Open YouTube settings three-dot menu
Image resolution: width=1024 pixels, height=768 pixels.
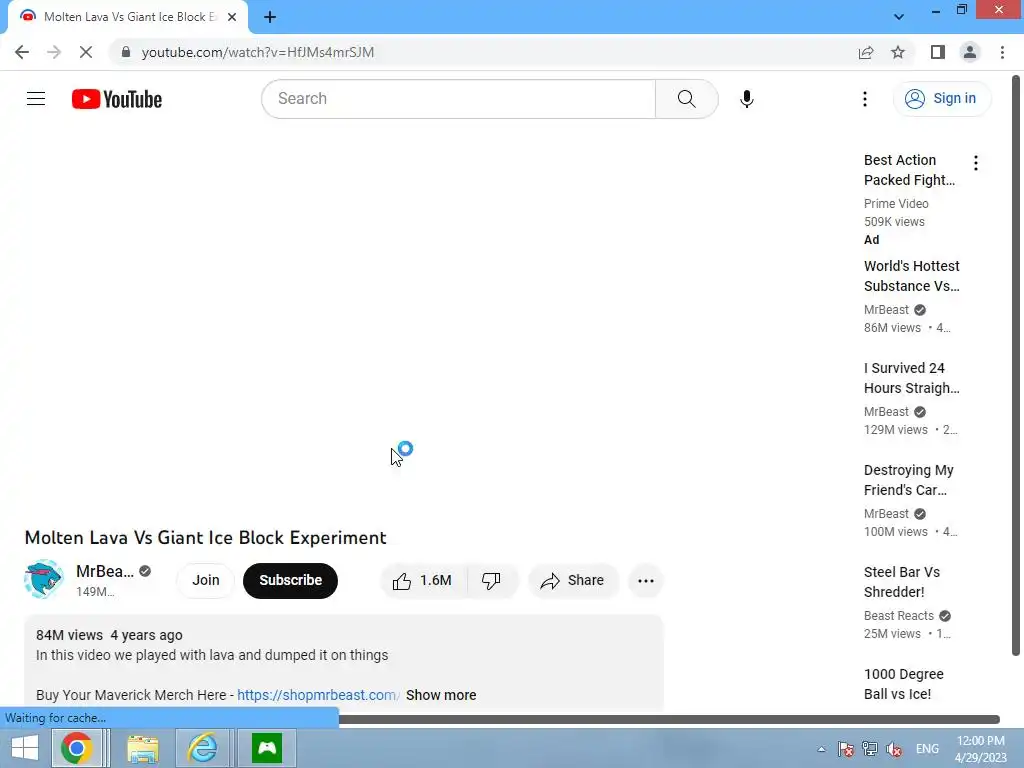pos(865,99)
